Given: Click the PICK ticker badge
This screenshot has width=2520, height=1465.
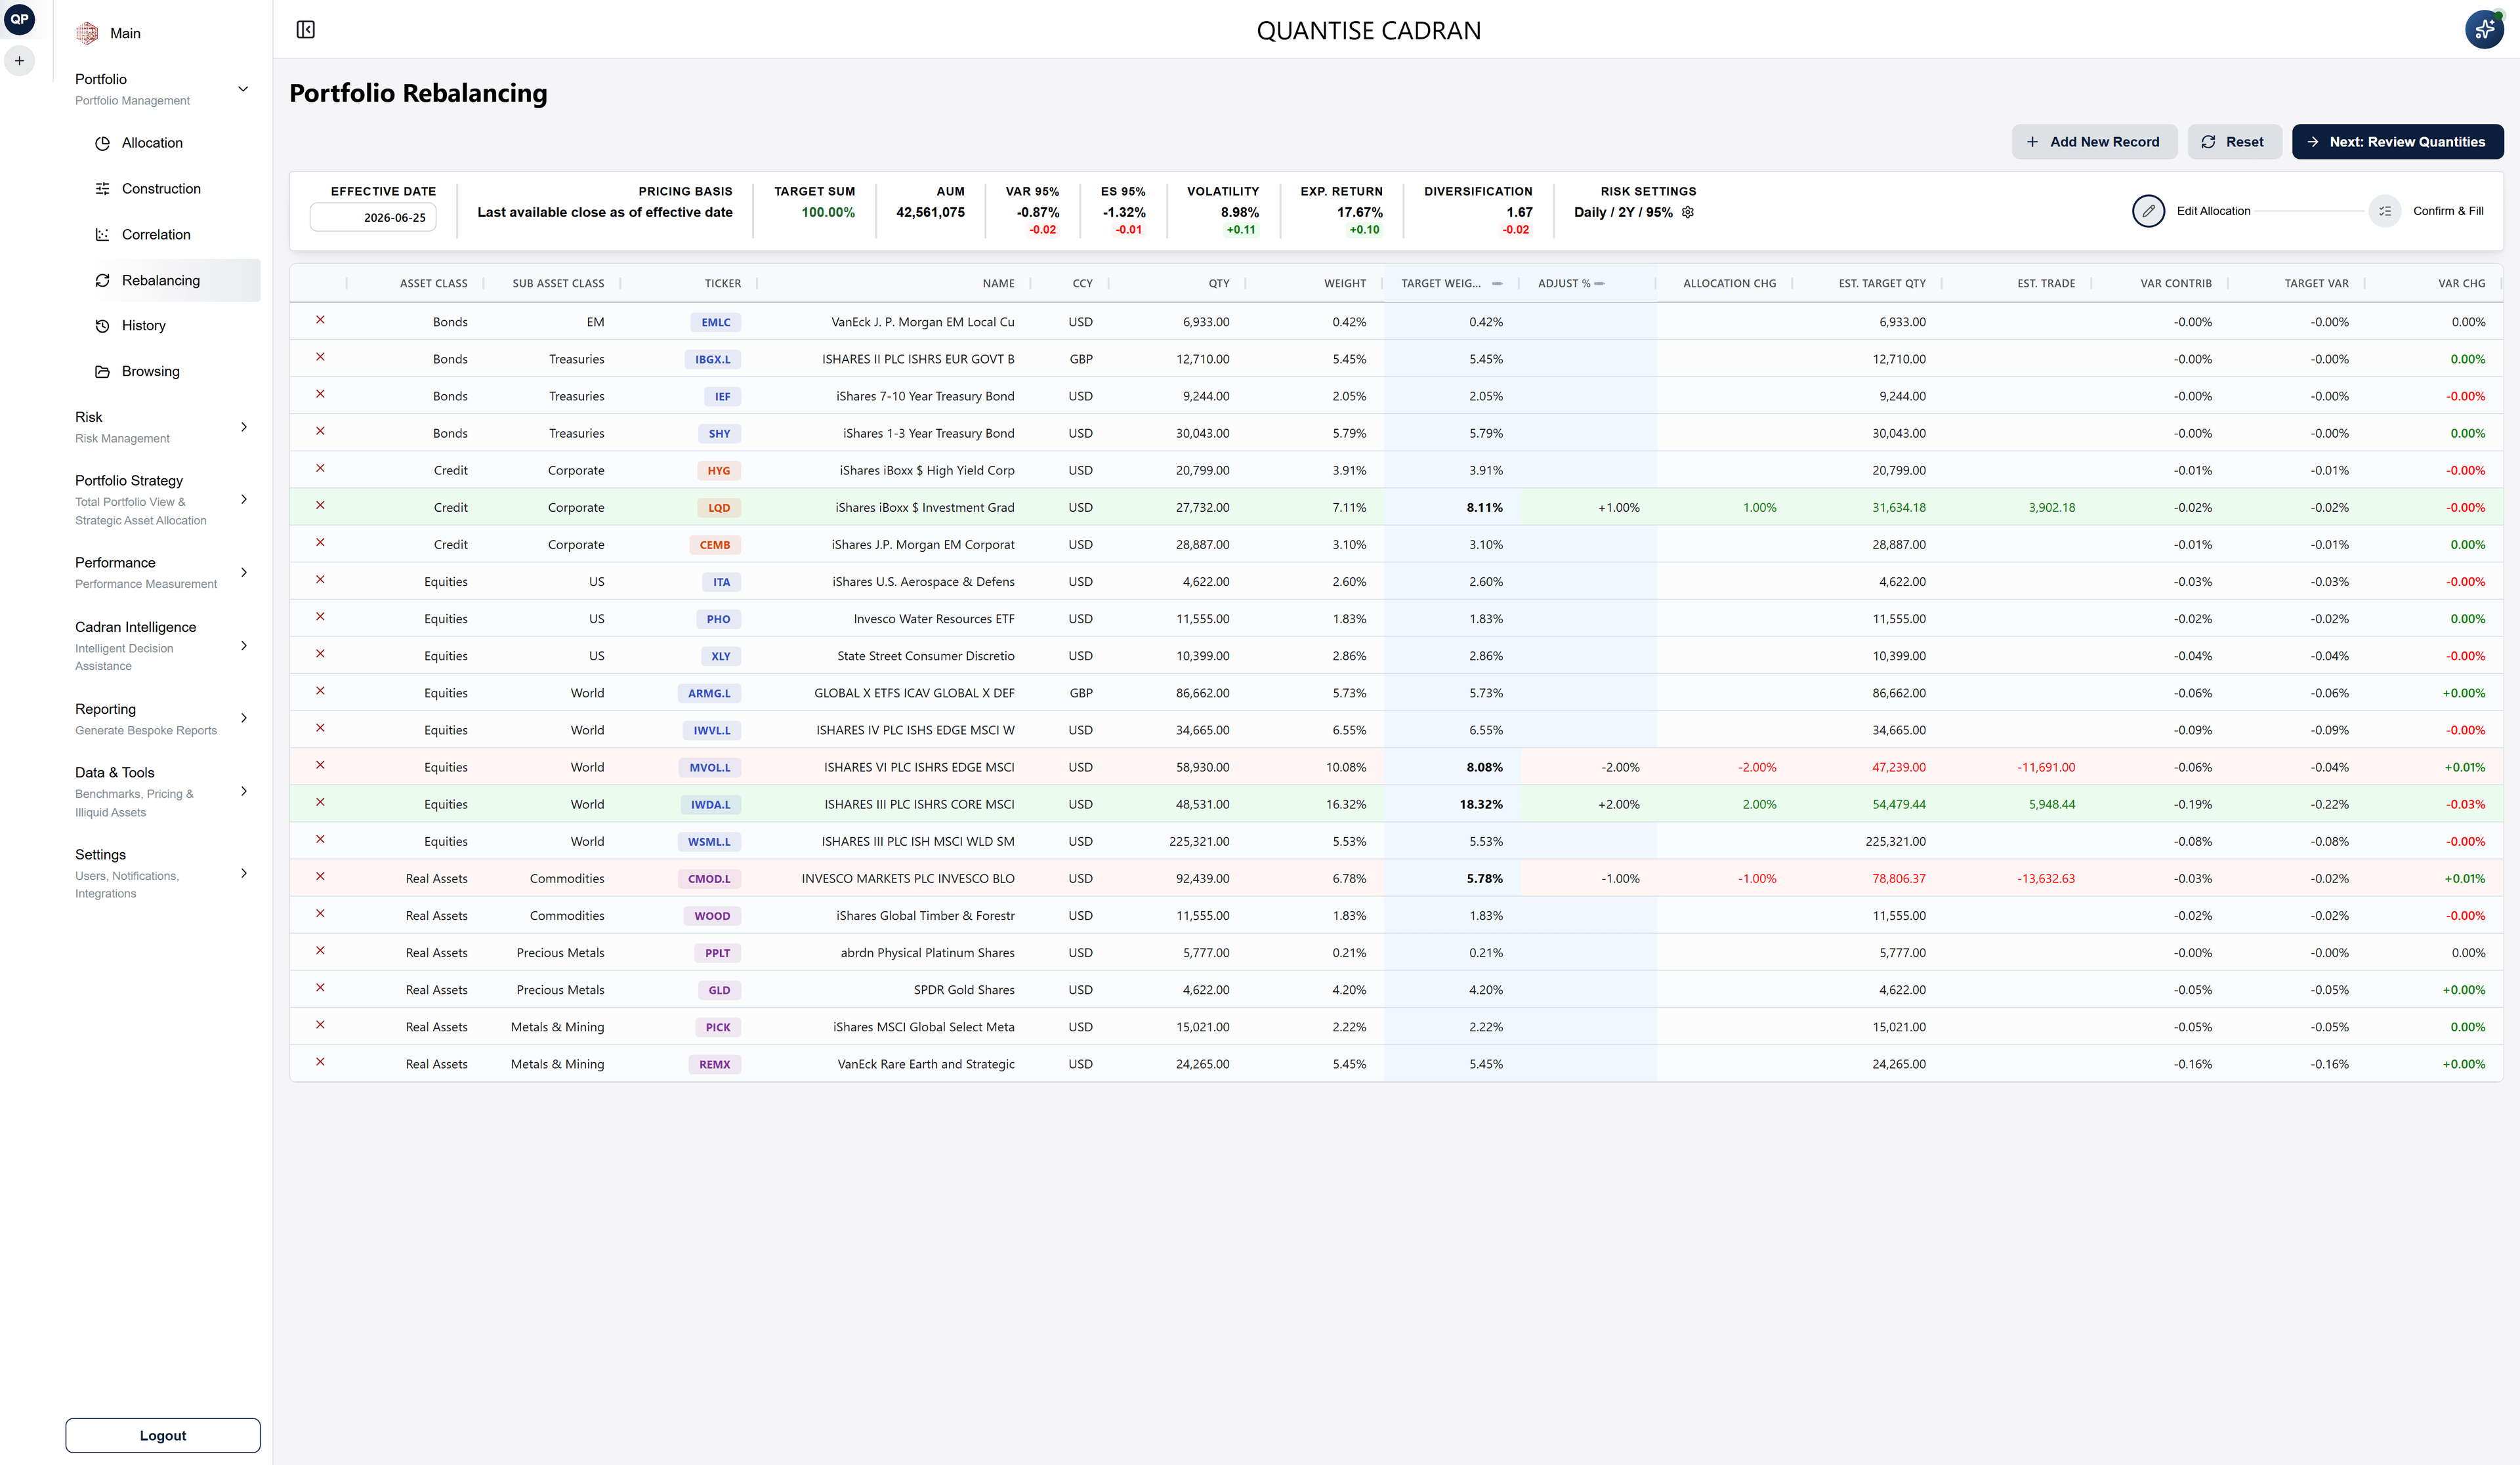Looking at the screenshot, I should pyautogui.click(x=718, y=1027).
